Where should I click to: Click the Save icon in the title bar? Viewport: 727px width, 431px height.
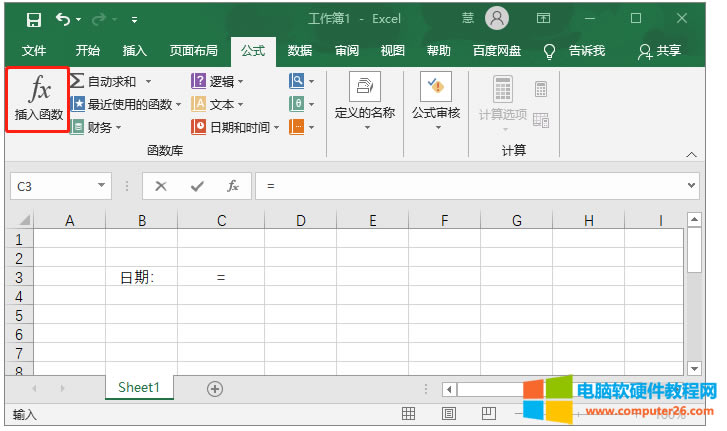point(33,19)
